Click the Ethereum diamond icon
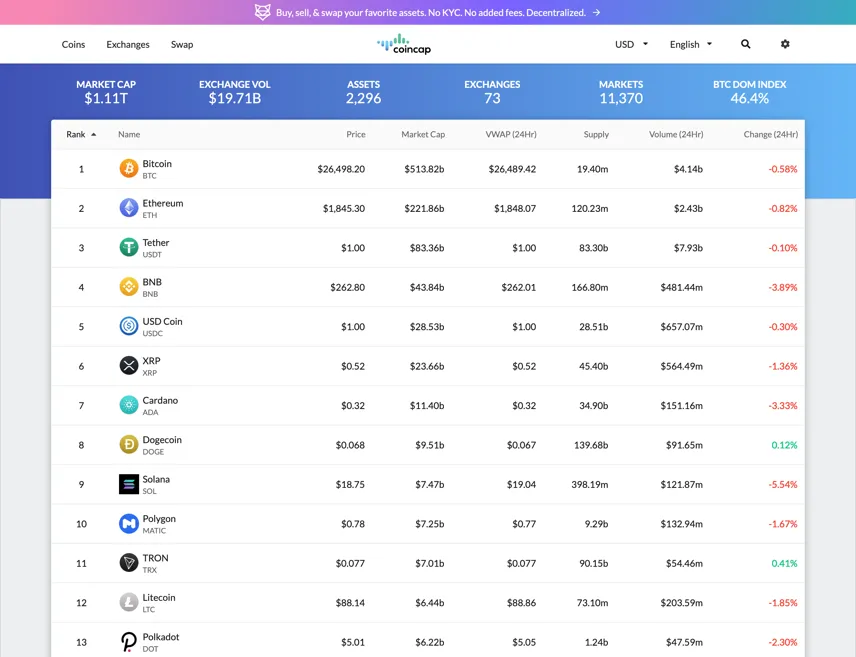 129,208
